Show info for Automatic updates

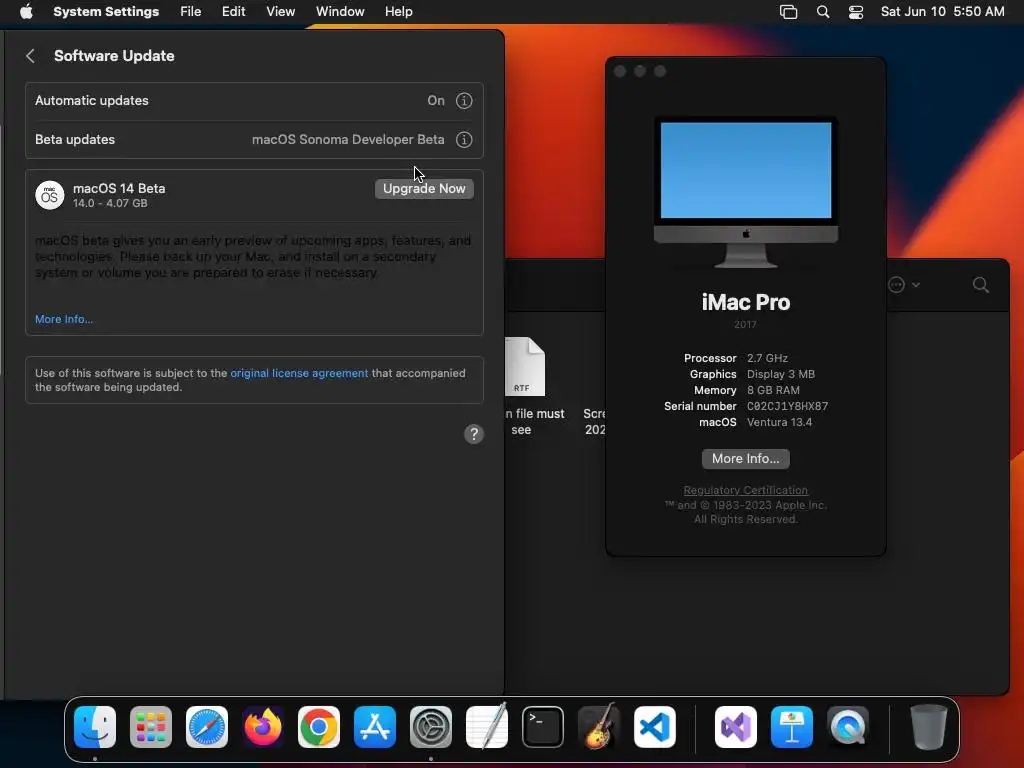pos(464,101)
